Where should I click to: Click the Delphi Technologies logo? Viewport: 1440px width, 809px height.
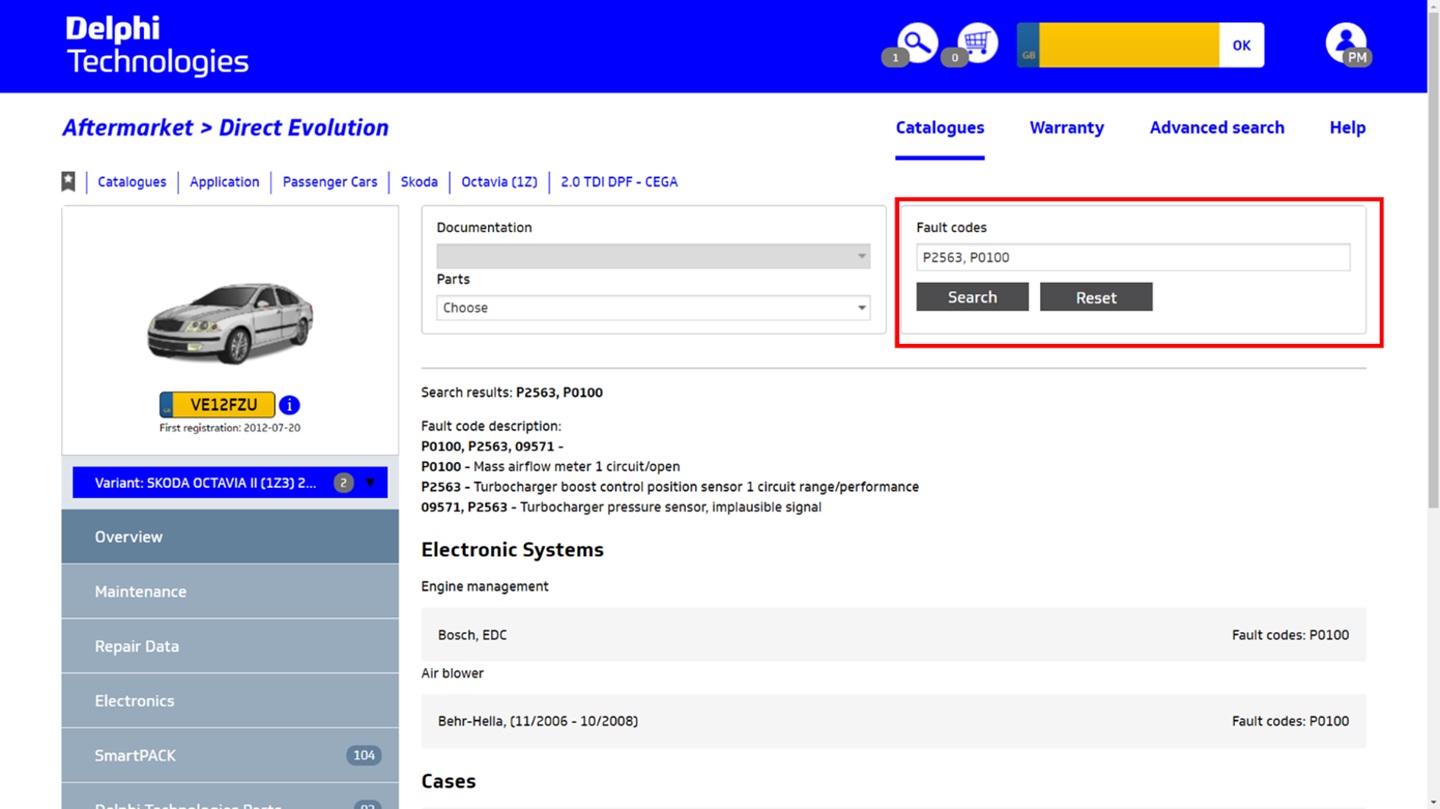pos(157,46)
